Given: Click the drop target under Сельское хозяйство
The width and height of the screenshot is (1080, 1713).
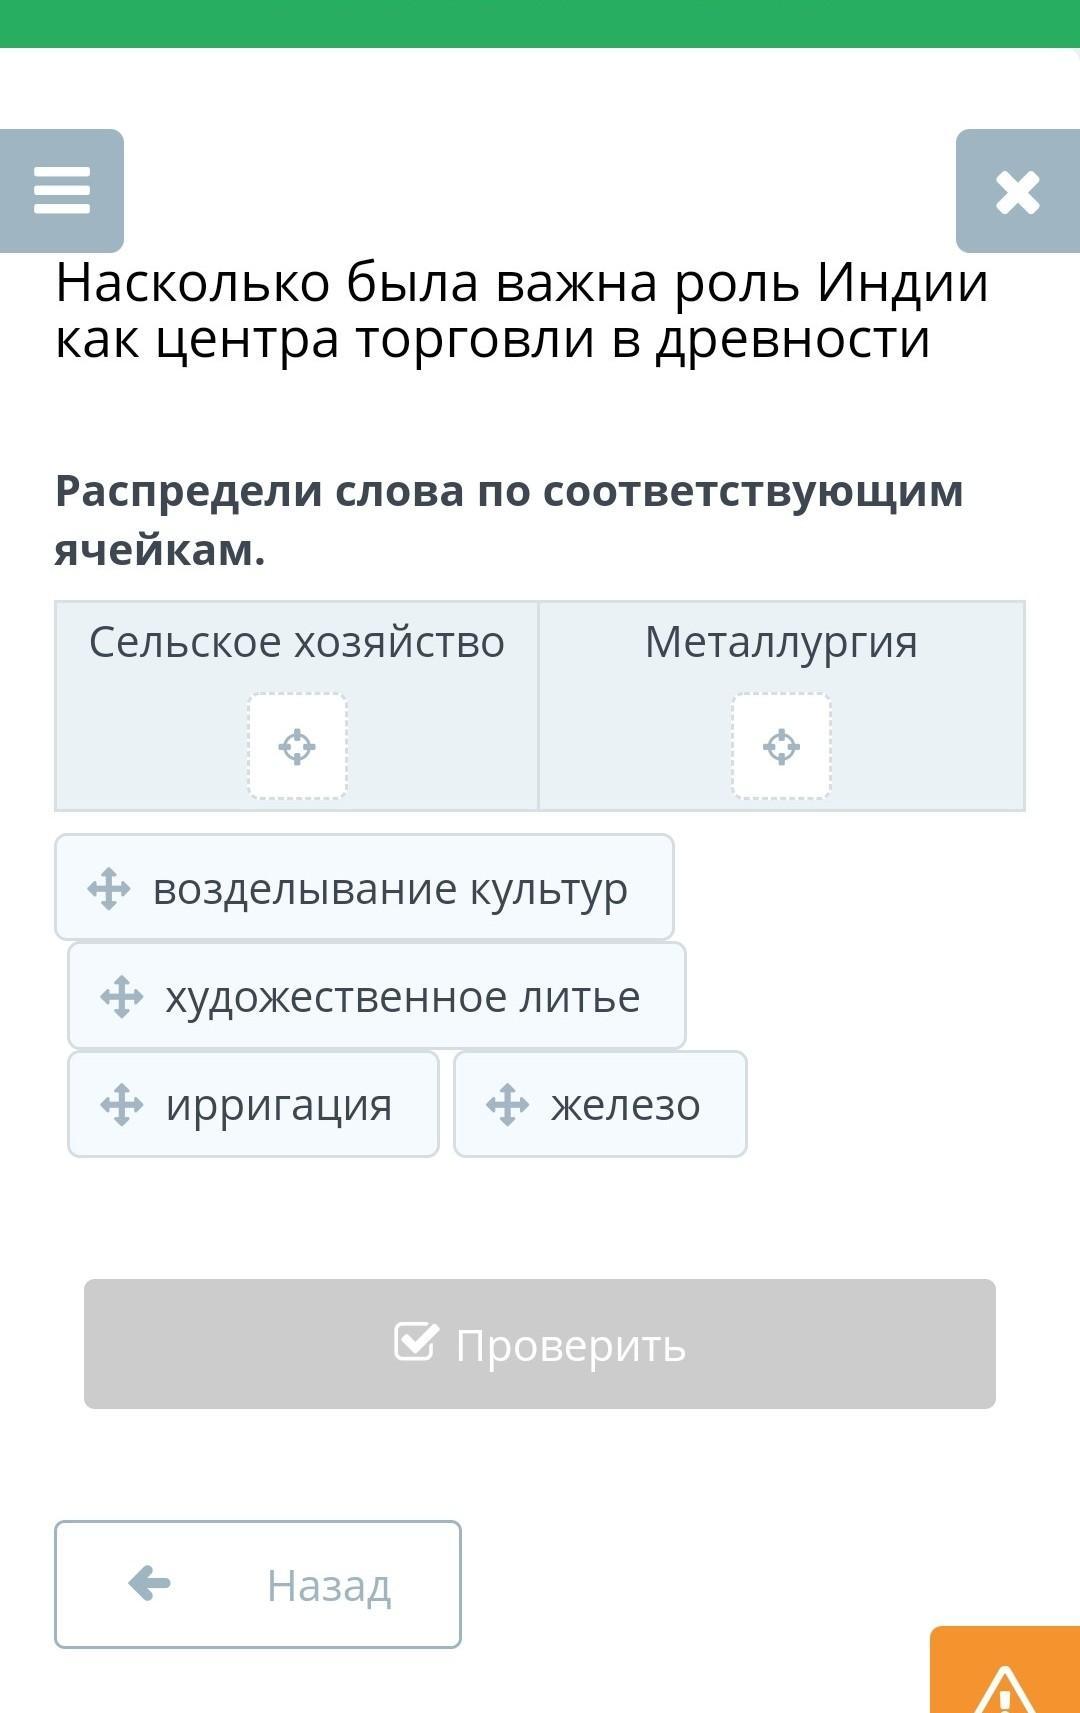Looking at the screenshot, I should click(297, 746).
